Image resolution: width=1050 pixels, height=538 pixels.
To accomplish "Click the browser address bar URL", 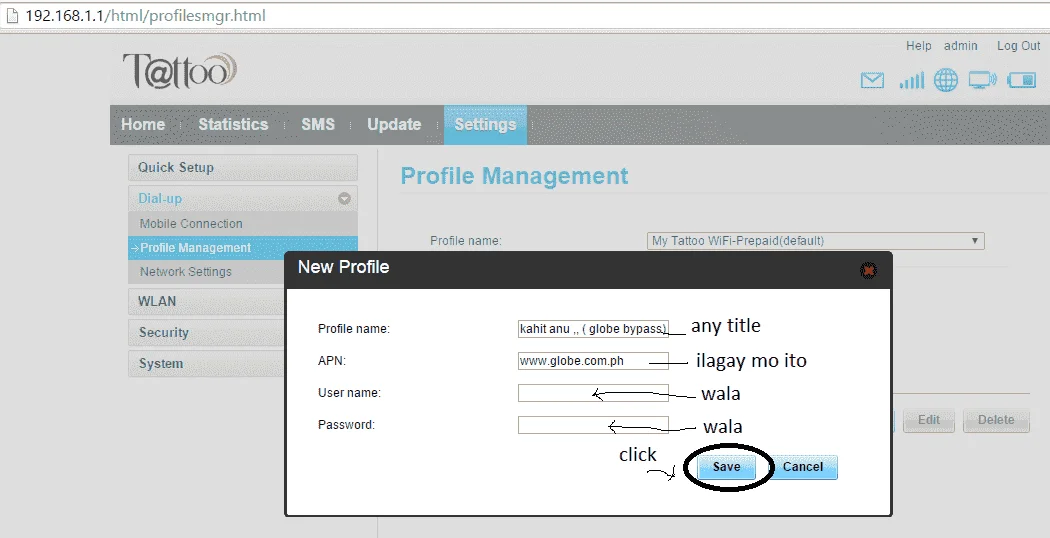I will tap(145, 15).
